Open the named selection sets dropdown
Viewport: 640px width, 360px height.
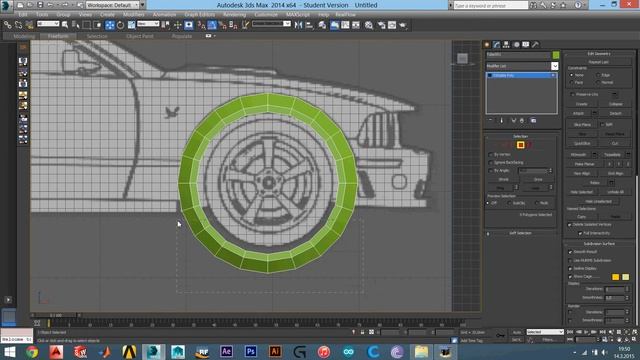(271, 24)
